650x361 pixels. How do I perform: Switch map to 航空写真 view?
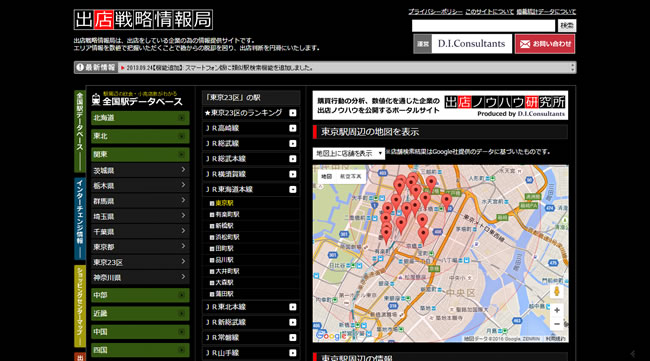coord(351,177)
